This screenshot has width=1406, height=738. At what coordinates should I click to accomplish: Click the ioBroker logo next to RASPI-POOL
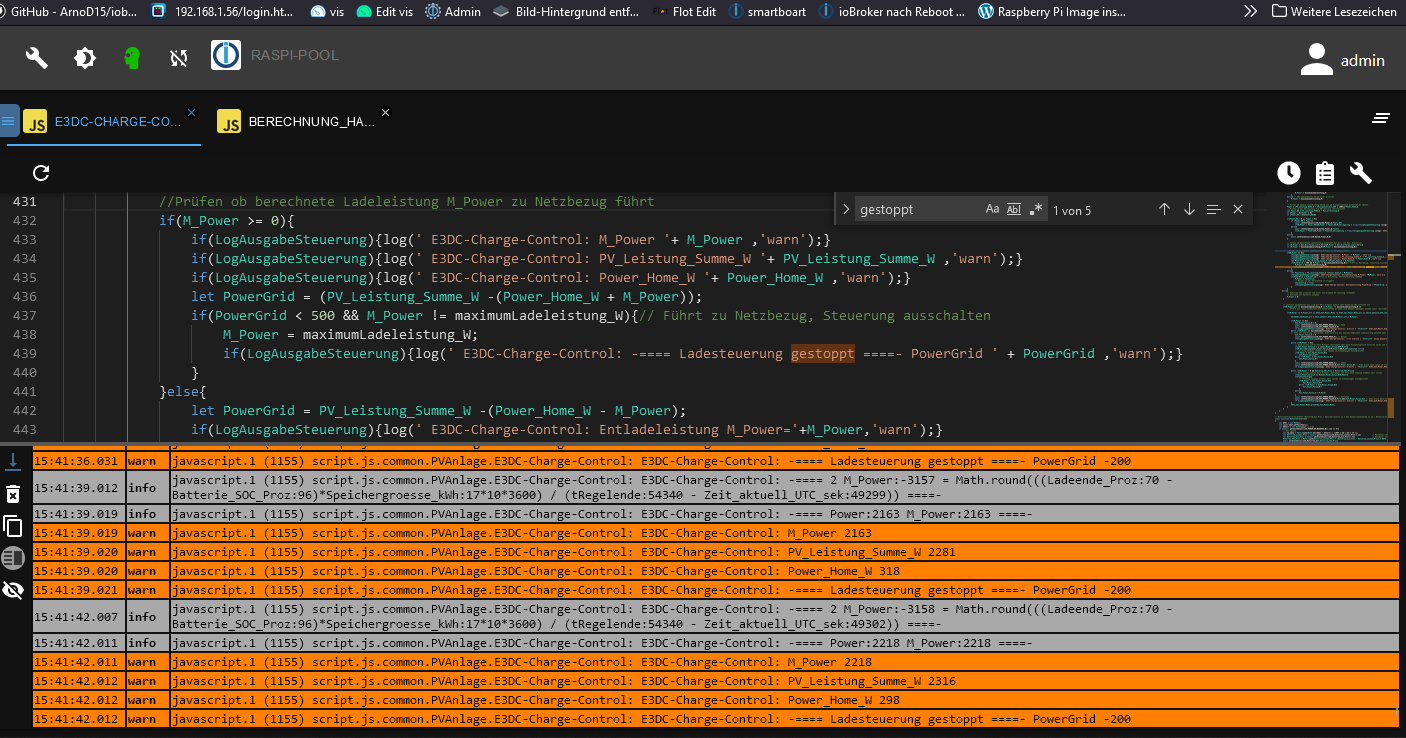(x=226, y=55)
